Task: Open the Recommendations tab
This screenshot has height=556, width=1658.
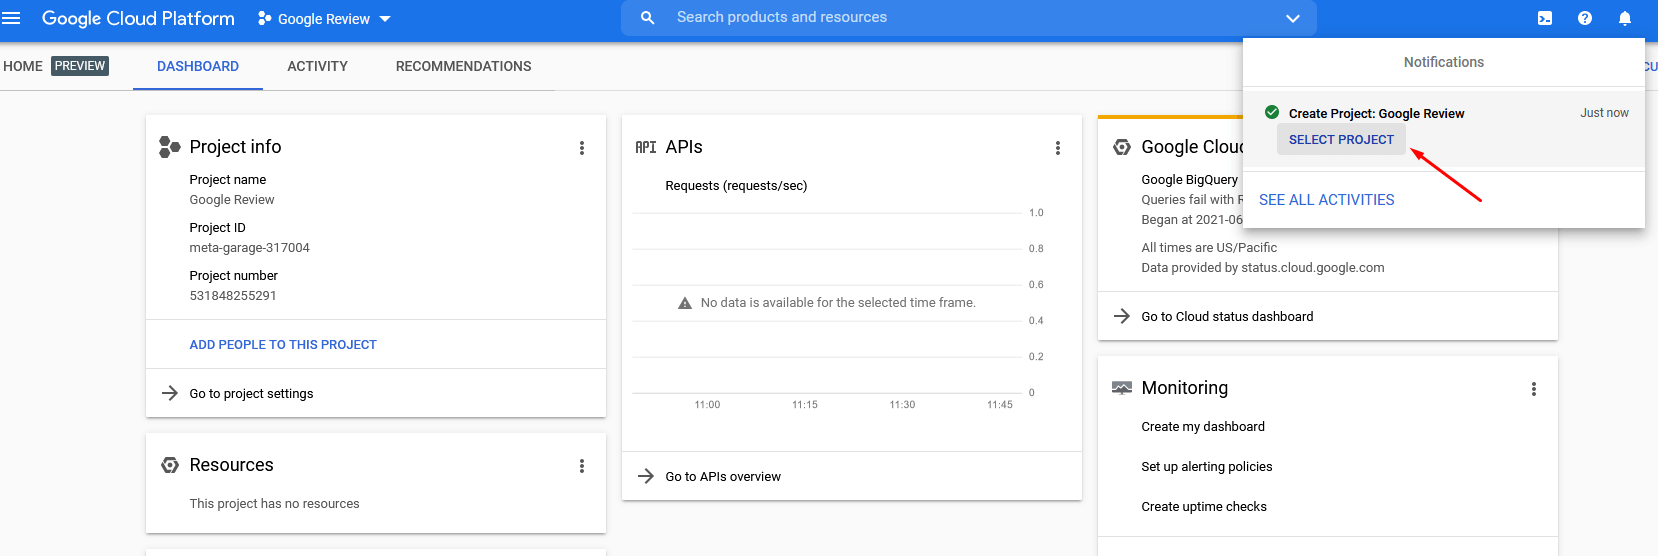Action: pyautogui.click(x=464, y=66)
